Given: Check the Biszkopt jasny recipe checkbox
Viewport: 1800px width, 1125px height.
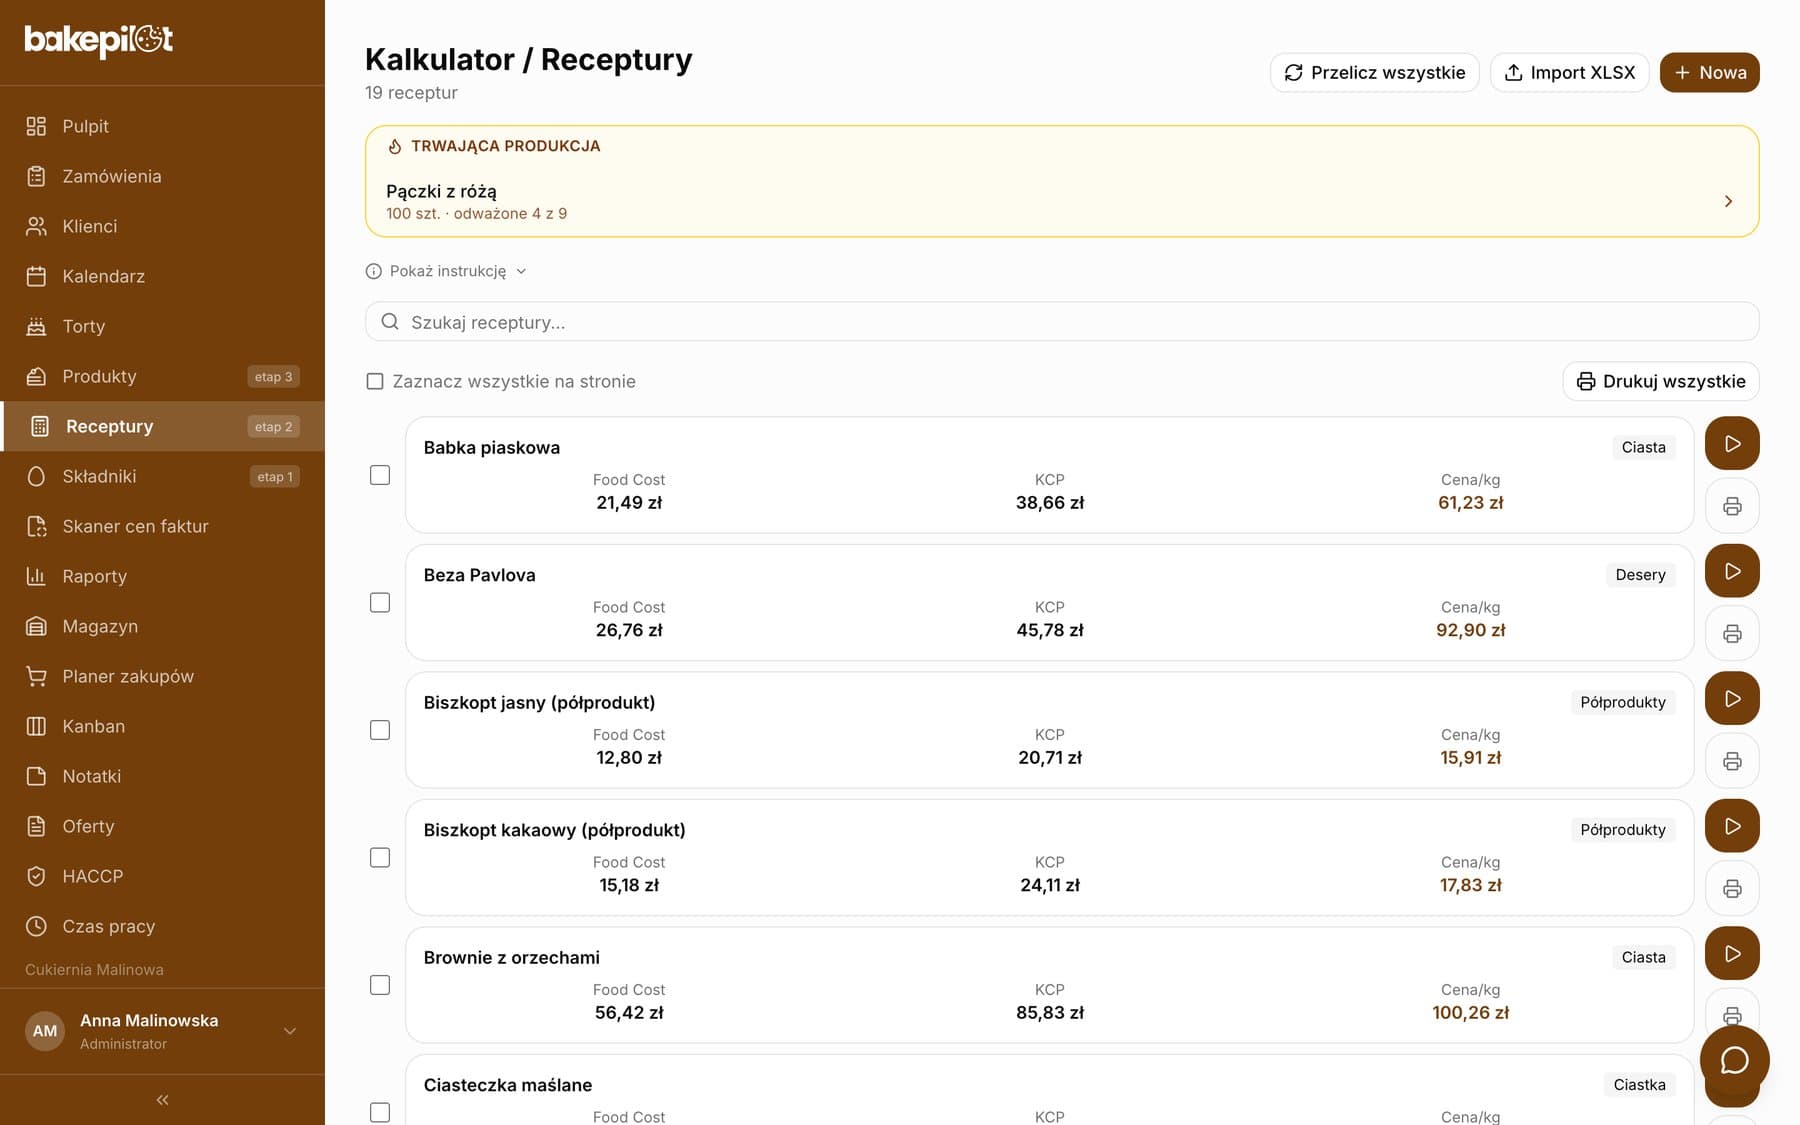Looking at the screenshot, I should point(380,730).
